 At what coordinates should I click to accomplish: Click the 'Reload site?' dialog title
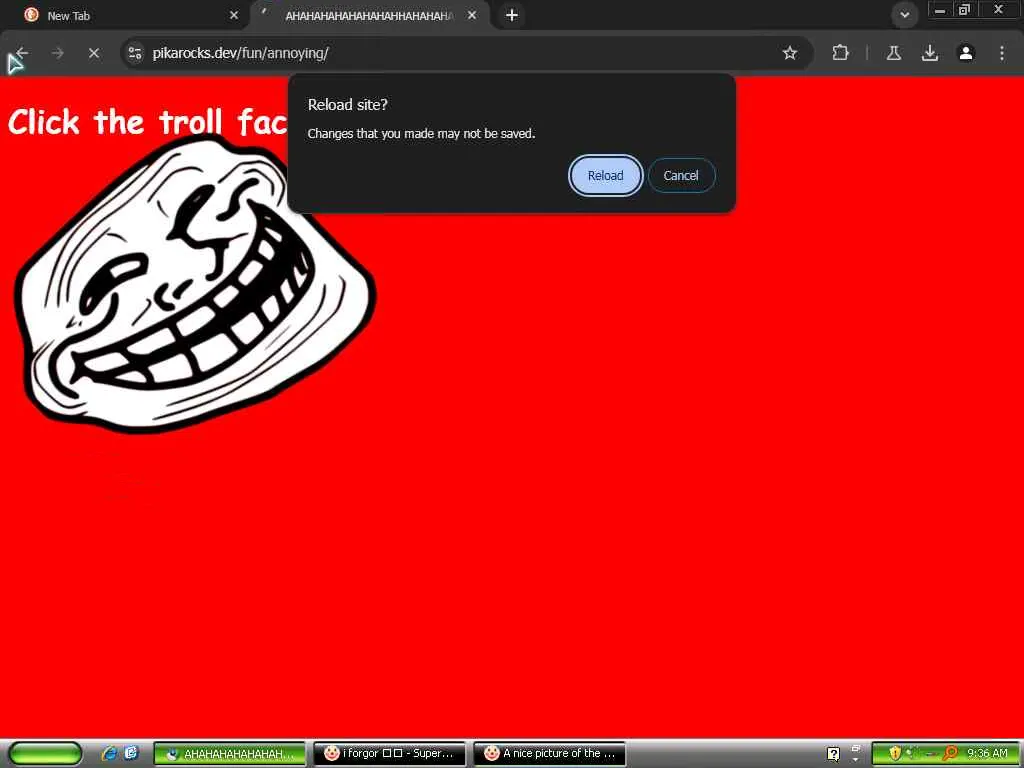[347, 104]
